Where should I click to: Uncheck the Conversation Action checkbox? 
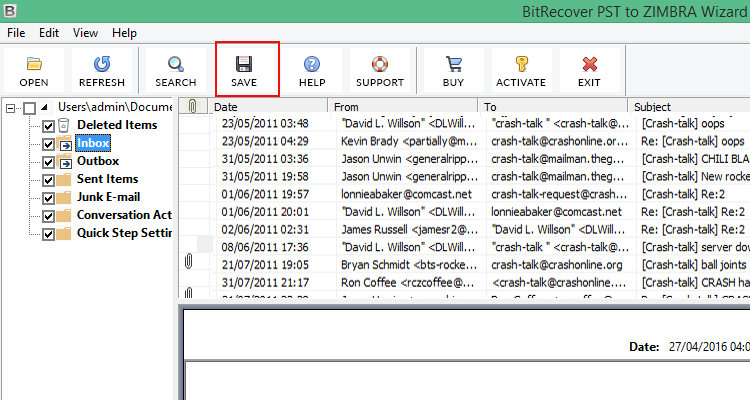(48, 216)
